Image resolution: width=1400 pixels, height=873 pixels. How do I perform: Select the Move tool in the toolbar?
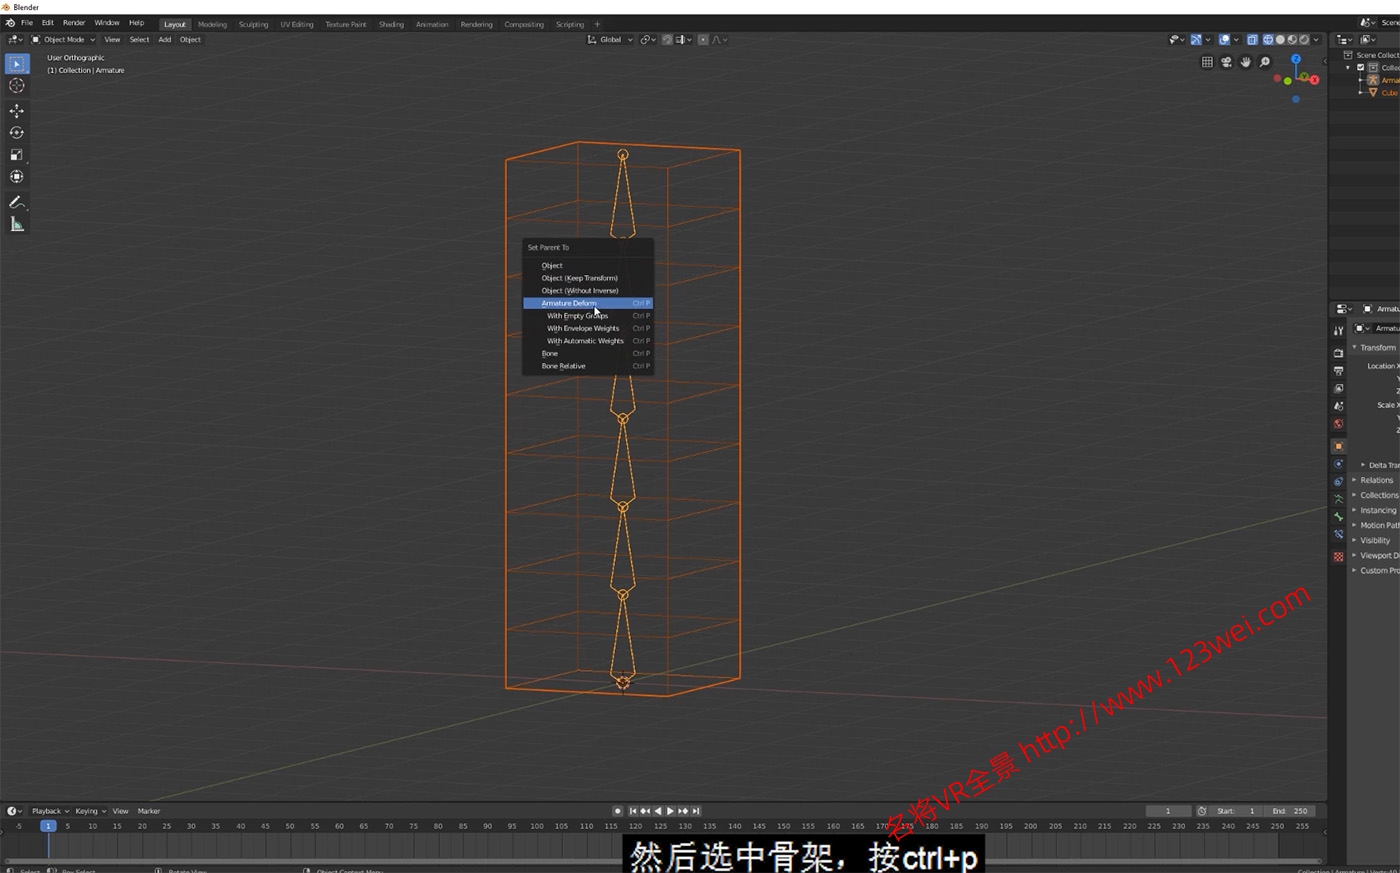coord(17,111)
